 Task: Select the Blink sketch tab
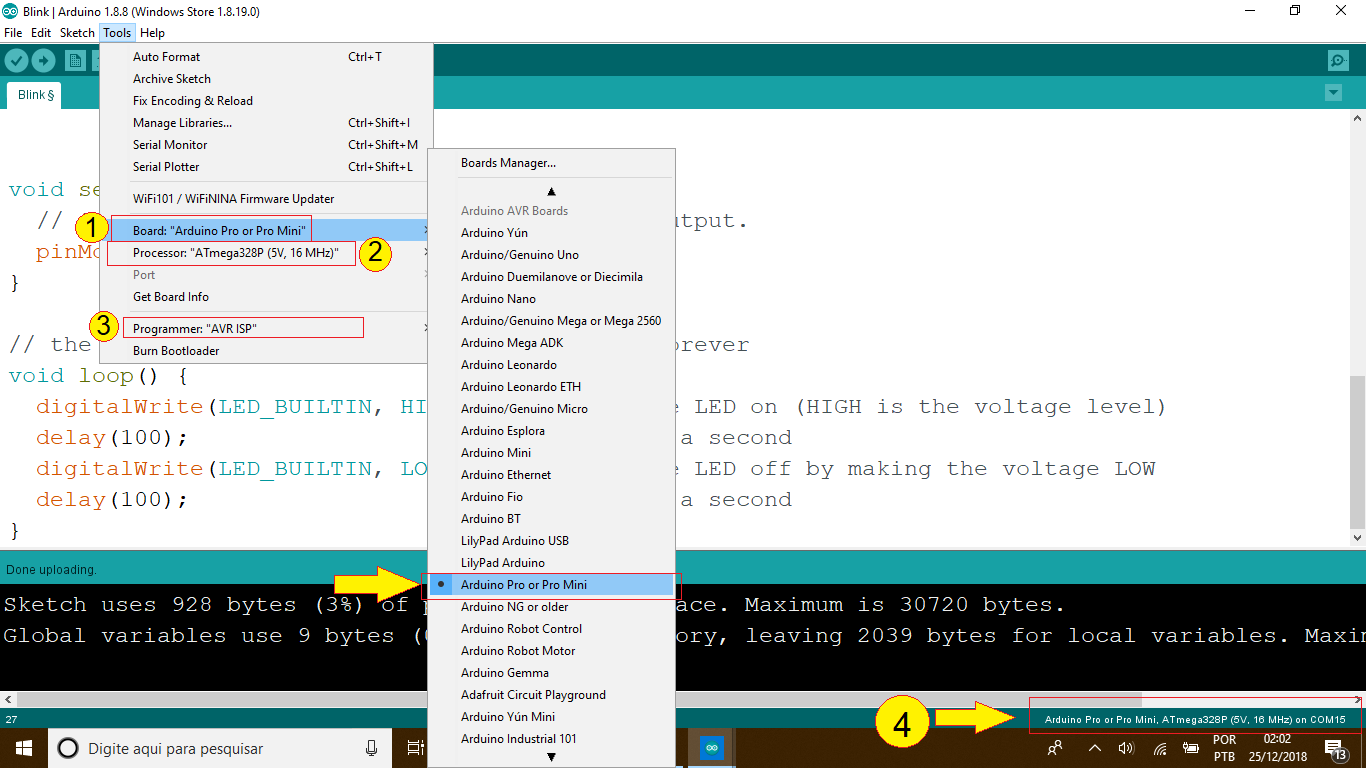coord(35,95)
